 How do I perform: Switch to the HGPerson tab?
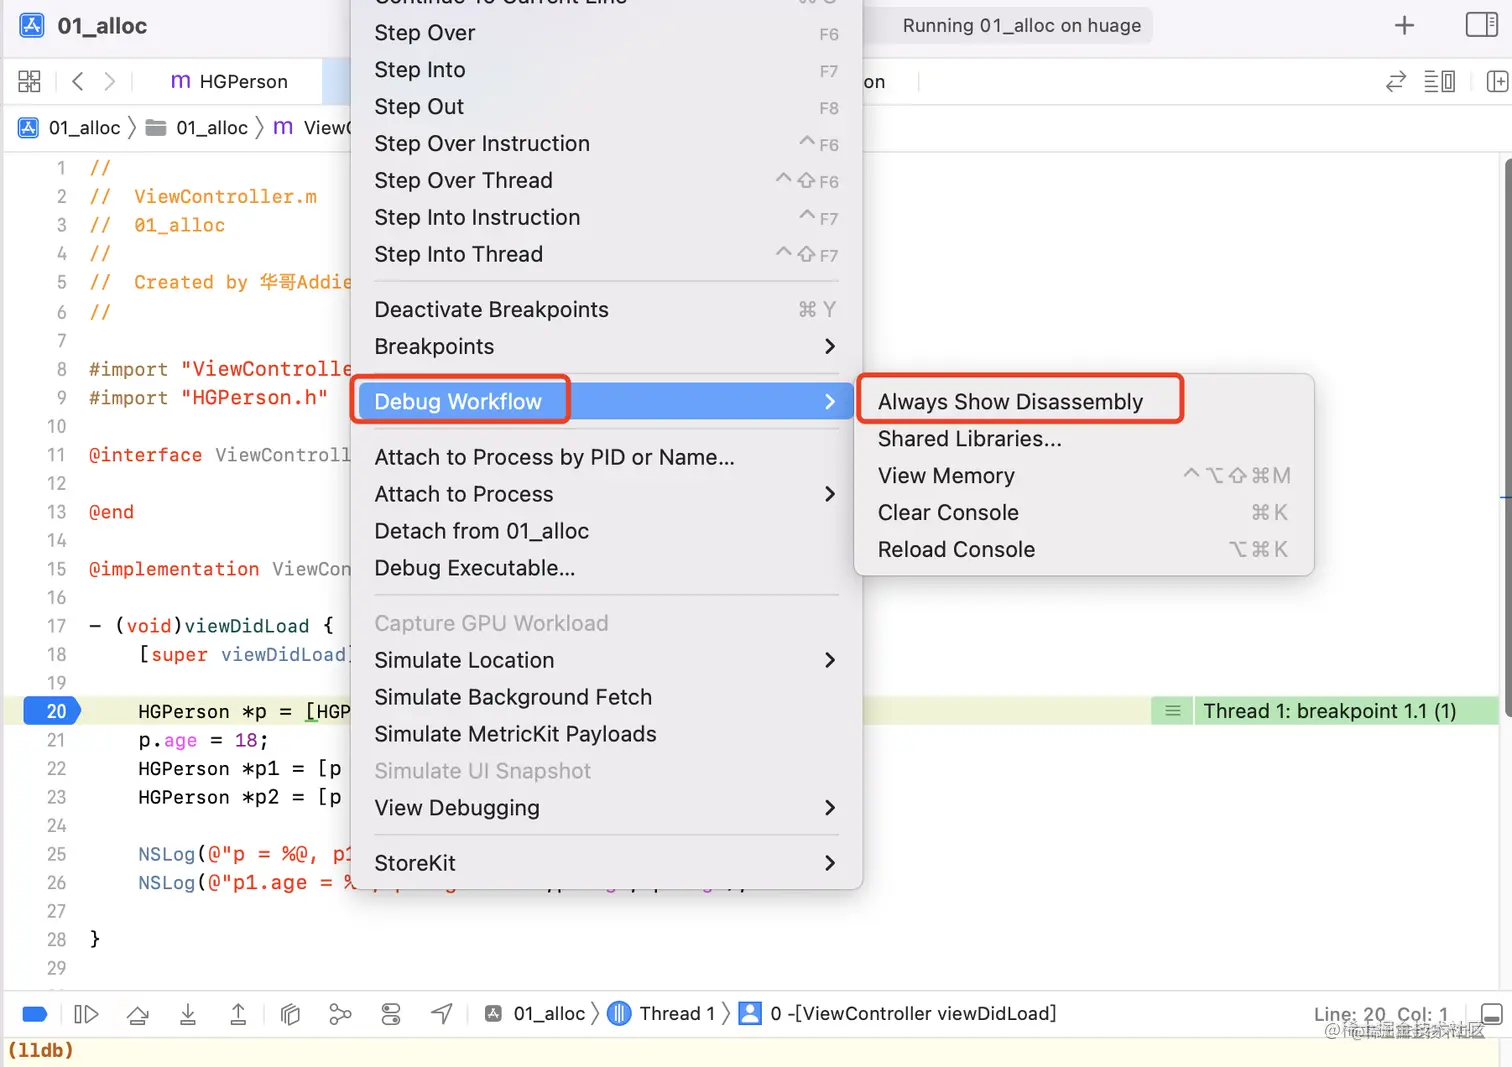tap(229, 81)
